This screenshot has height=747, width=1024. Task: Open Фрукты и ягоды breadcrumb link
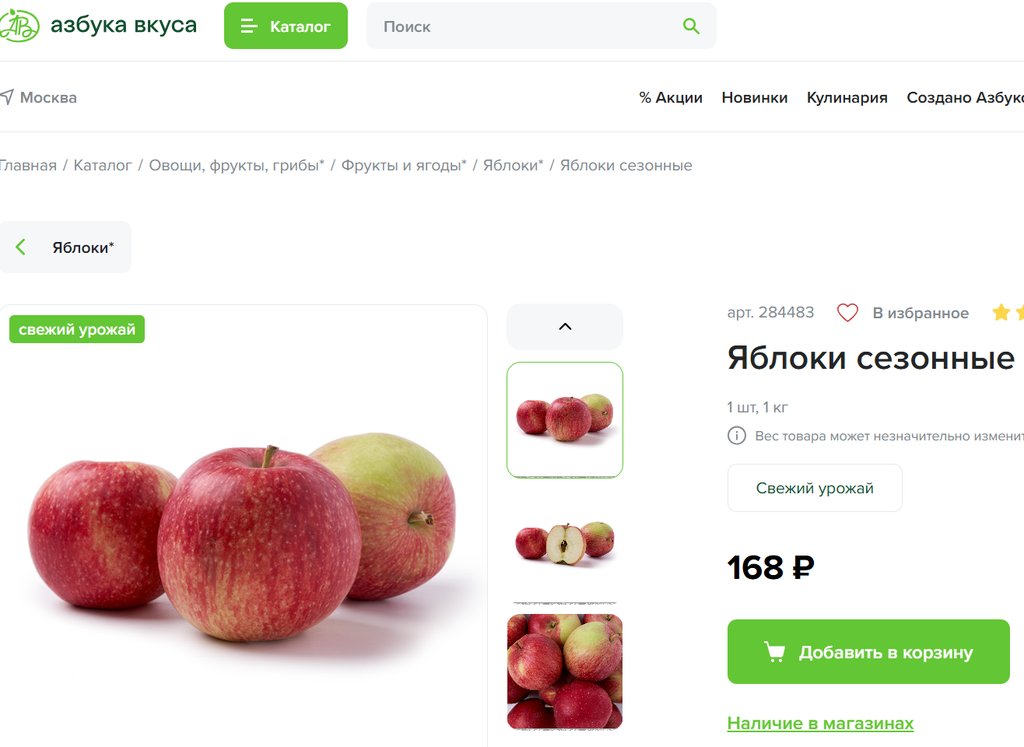(404, 165)
